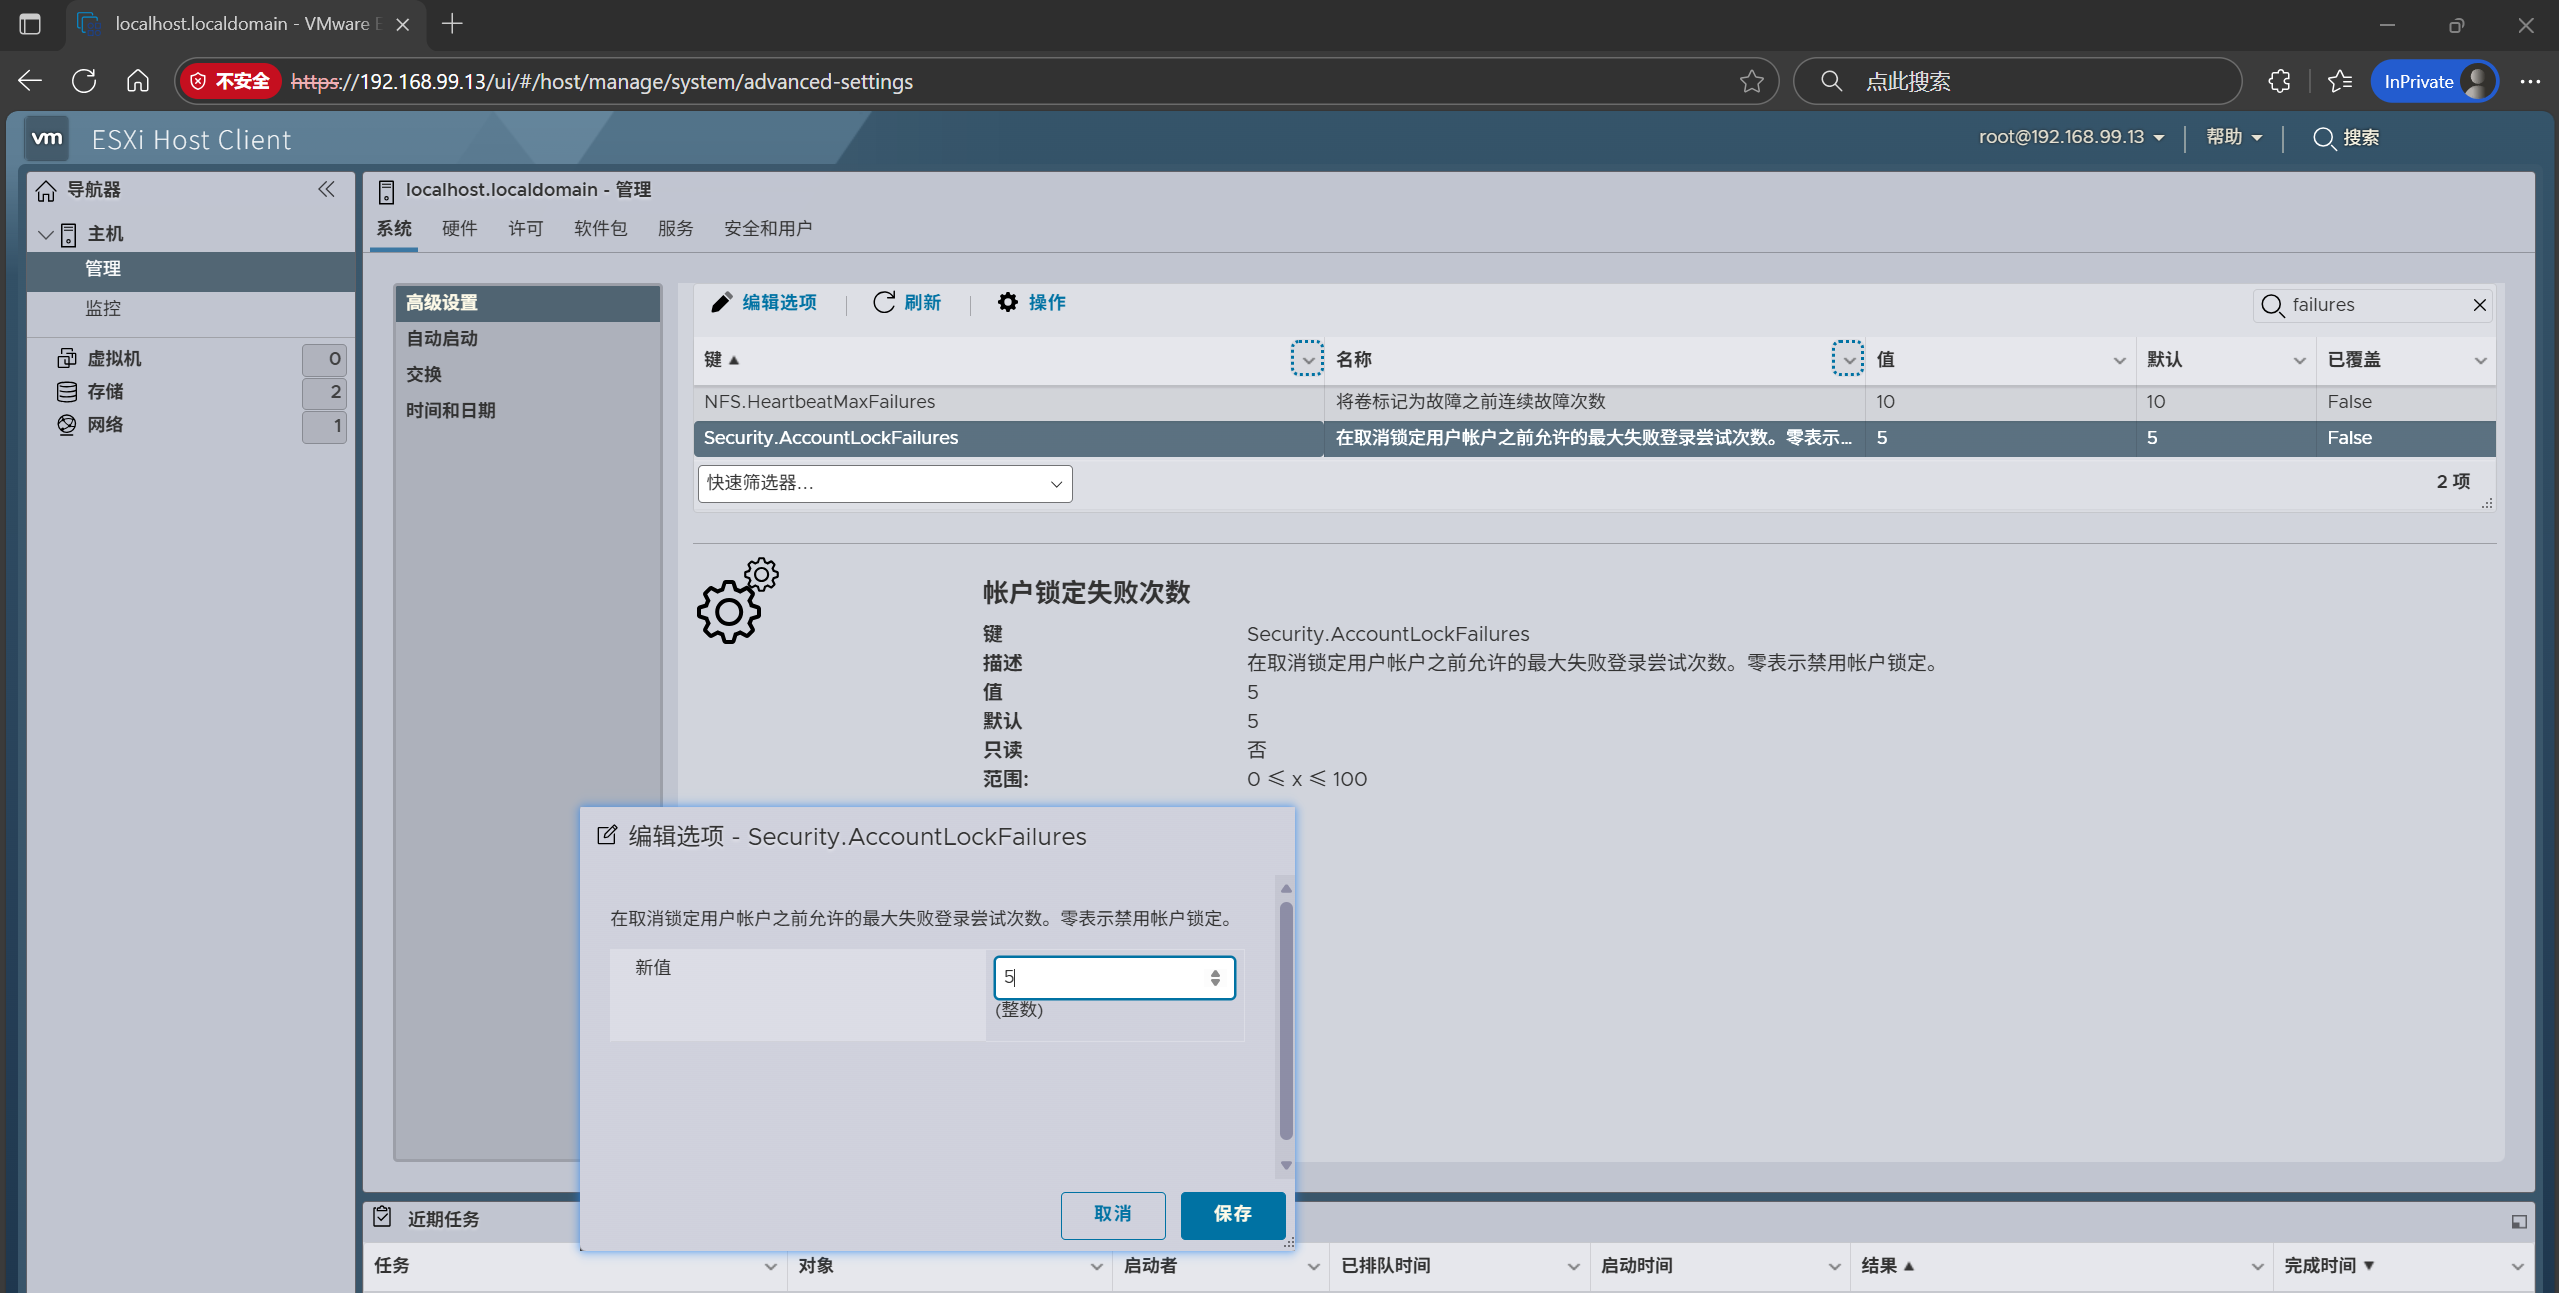Viewport: 2559px width, 1293px height.
Task: Click the browser back arrow
Action: click(30, 81)
